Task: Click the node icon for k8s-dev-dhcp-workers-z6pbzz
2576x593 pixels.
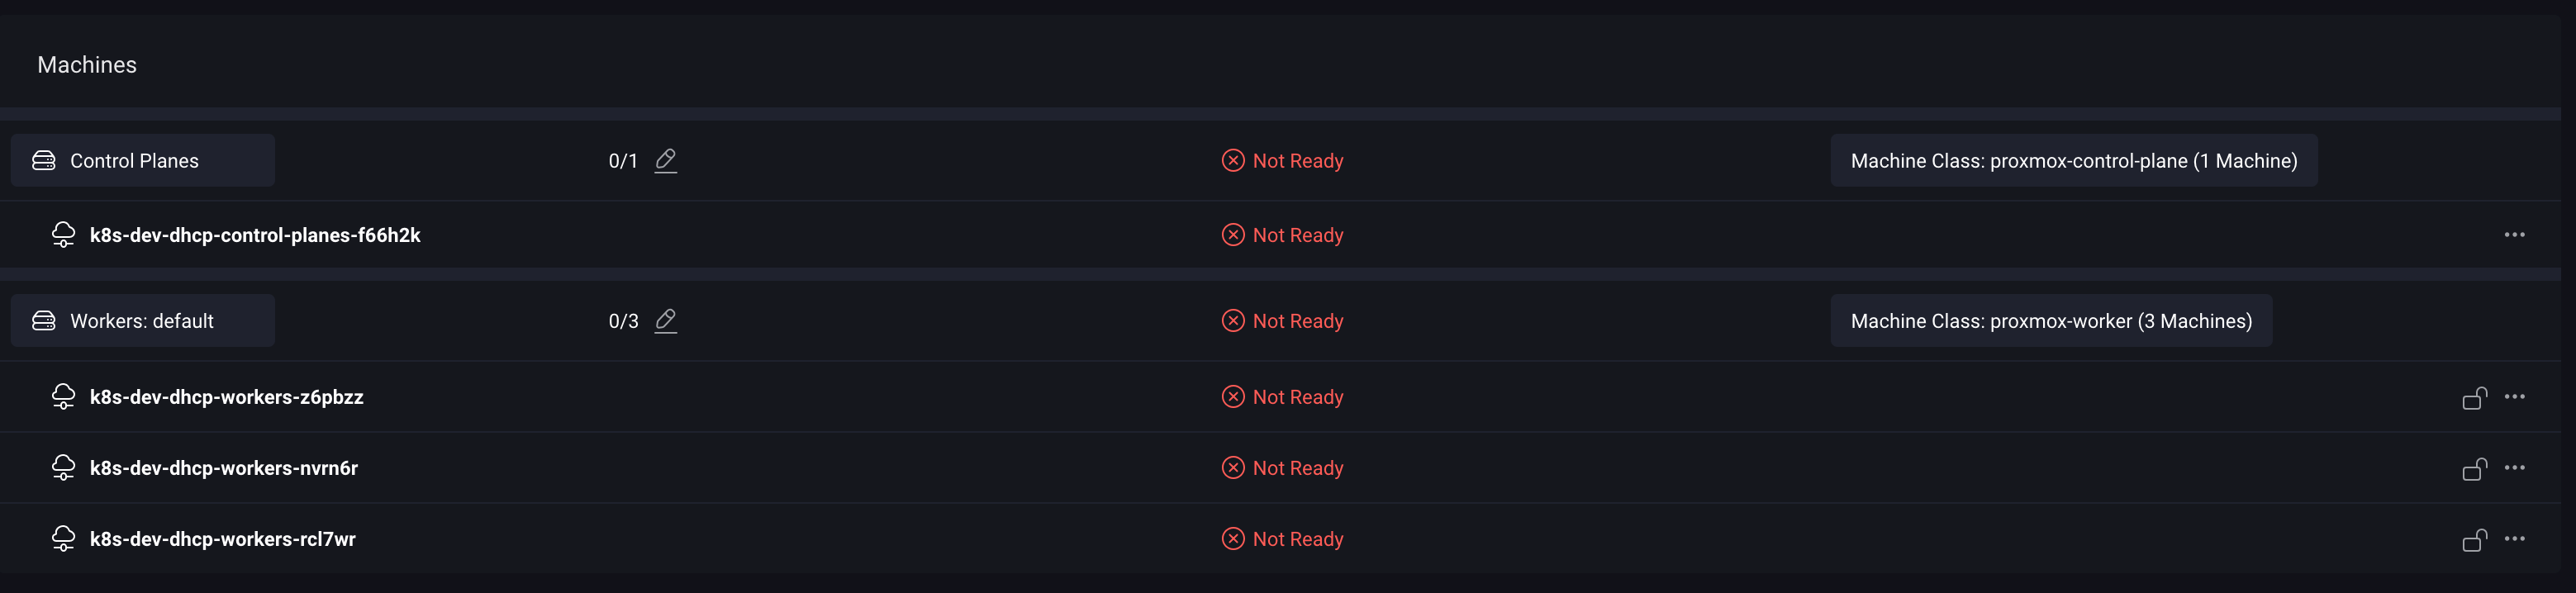Action: point(64,396)
